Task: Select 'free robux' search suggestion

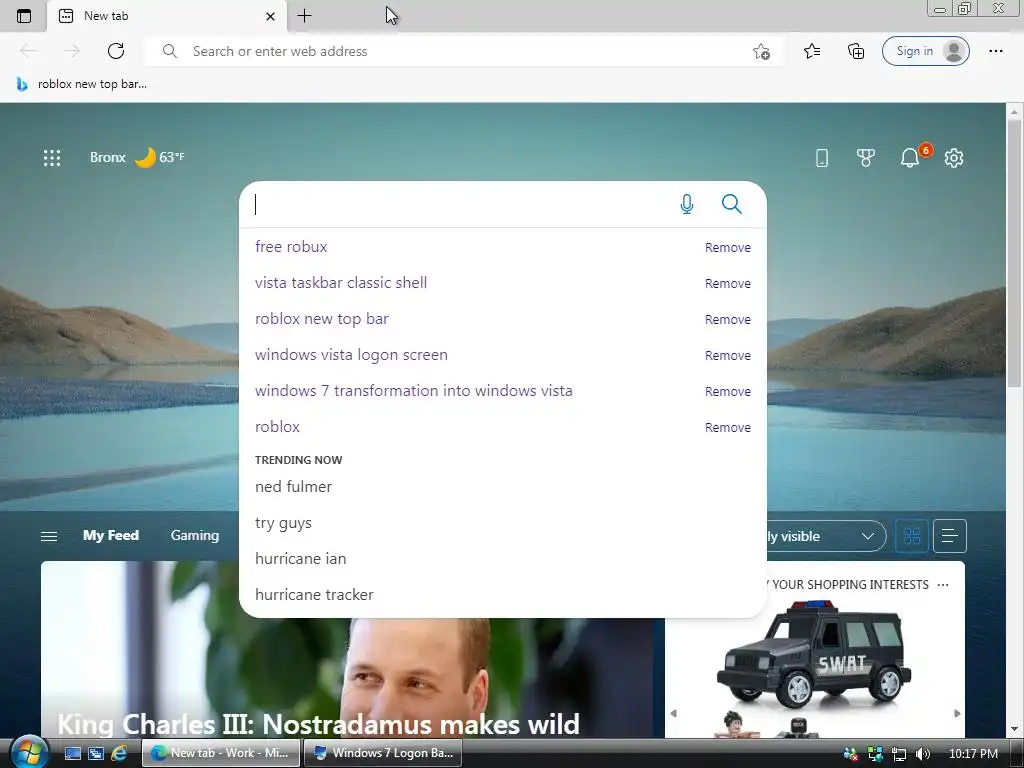Action: pos(291,247)
